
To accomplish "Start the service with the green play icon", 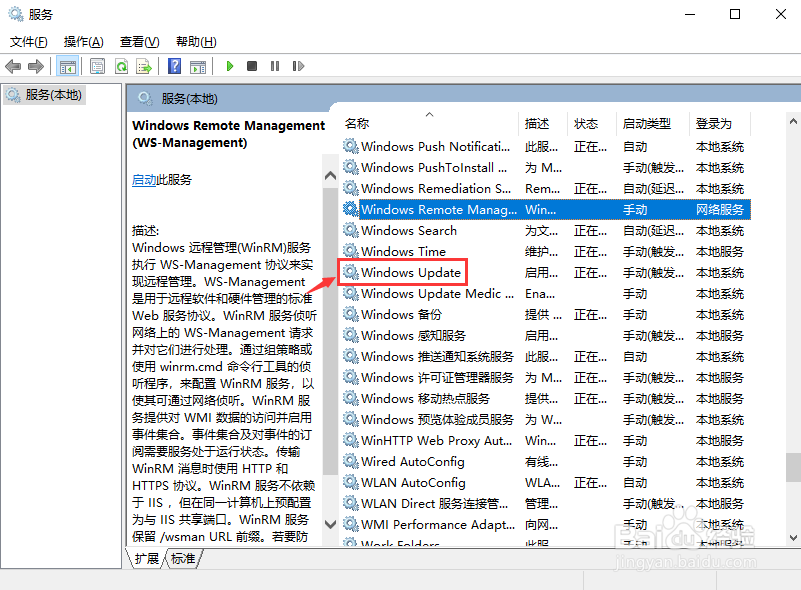I will (x=229, y=66).
